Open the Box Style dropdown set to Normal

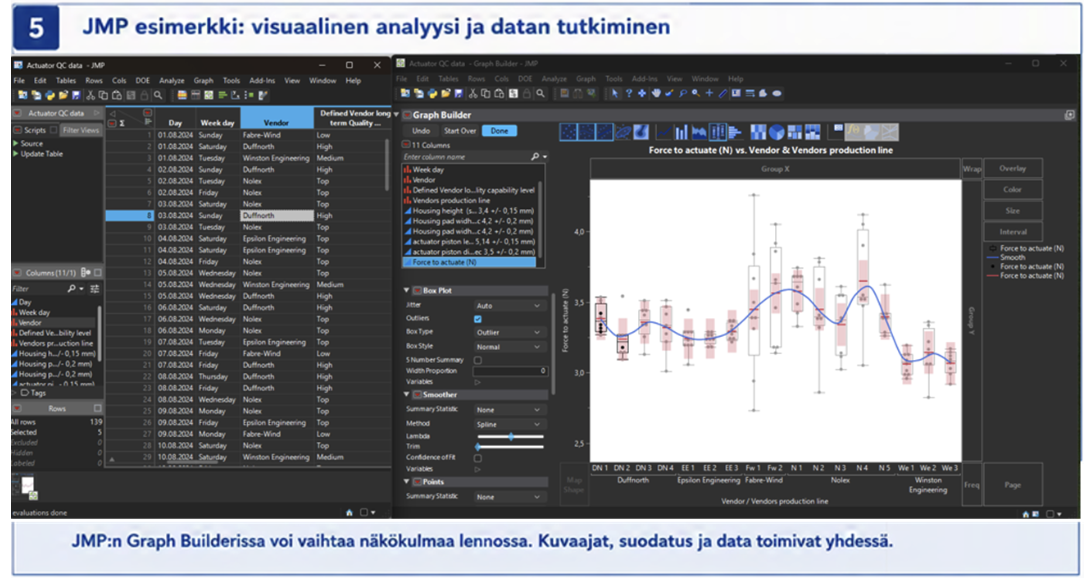click(x=508, y=346)
